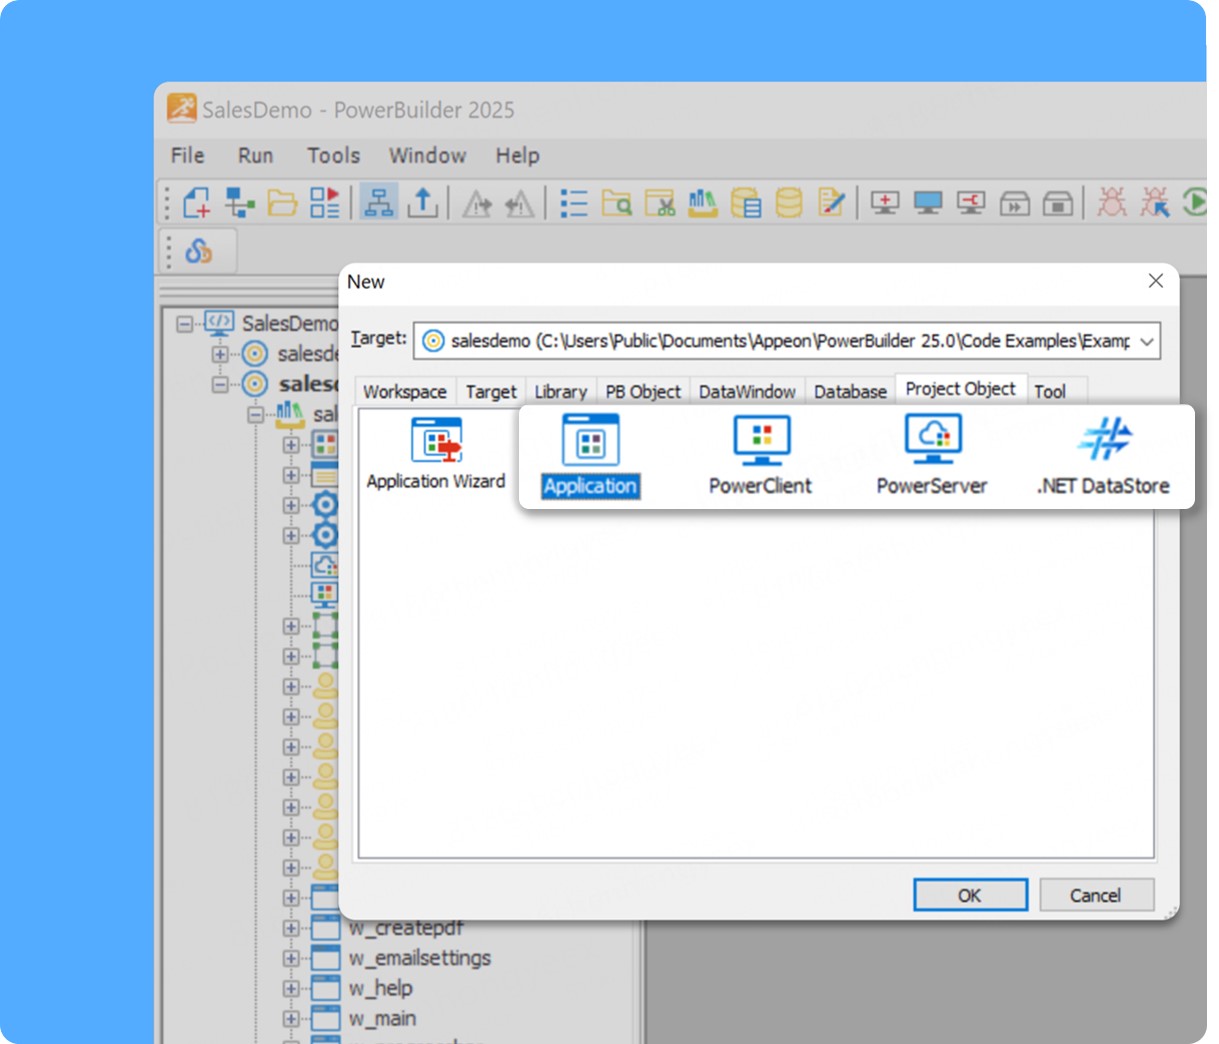Screen dimensions: 1219x1044
Task: Click the Deploy workspace monitor icon
Action: pos(971,203)
